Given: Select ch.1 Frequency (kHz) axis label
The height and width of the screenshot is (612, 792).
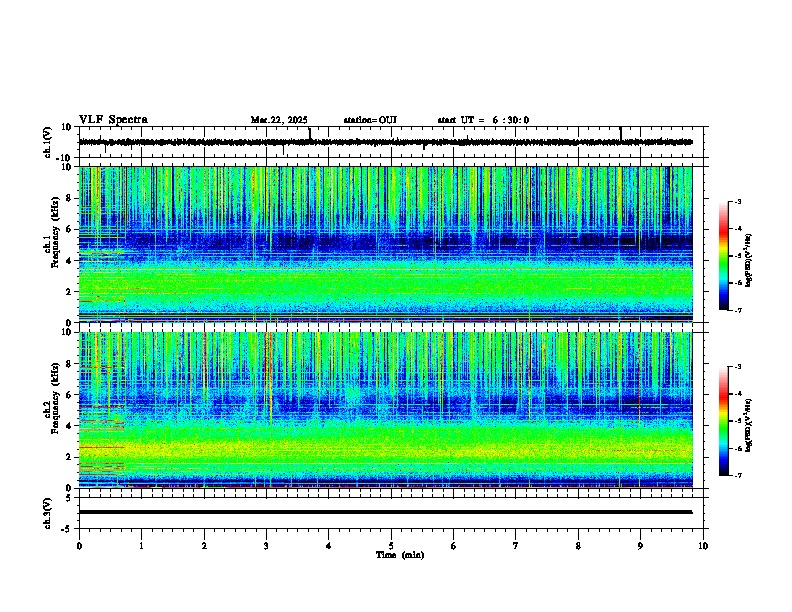Looking at the screenshot, I should click(x=51, y=232).
